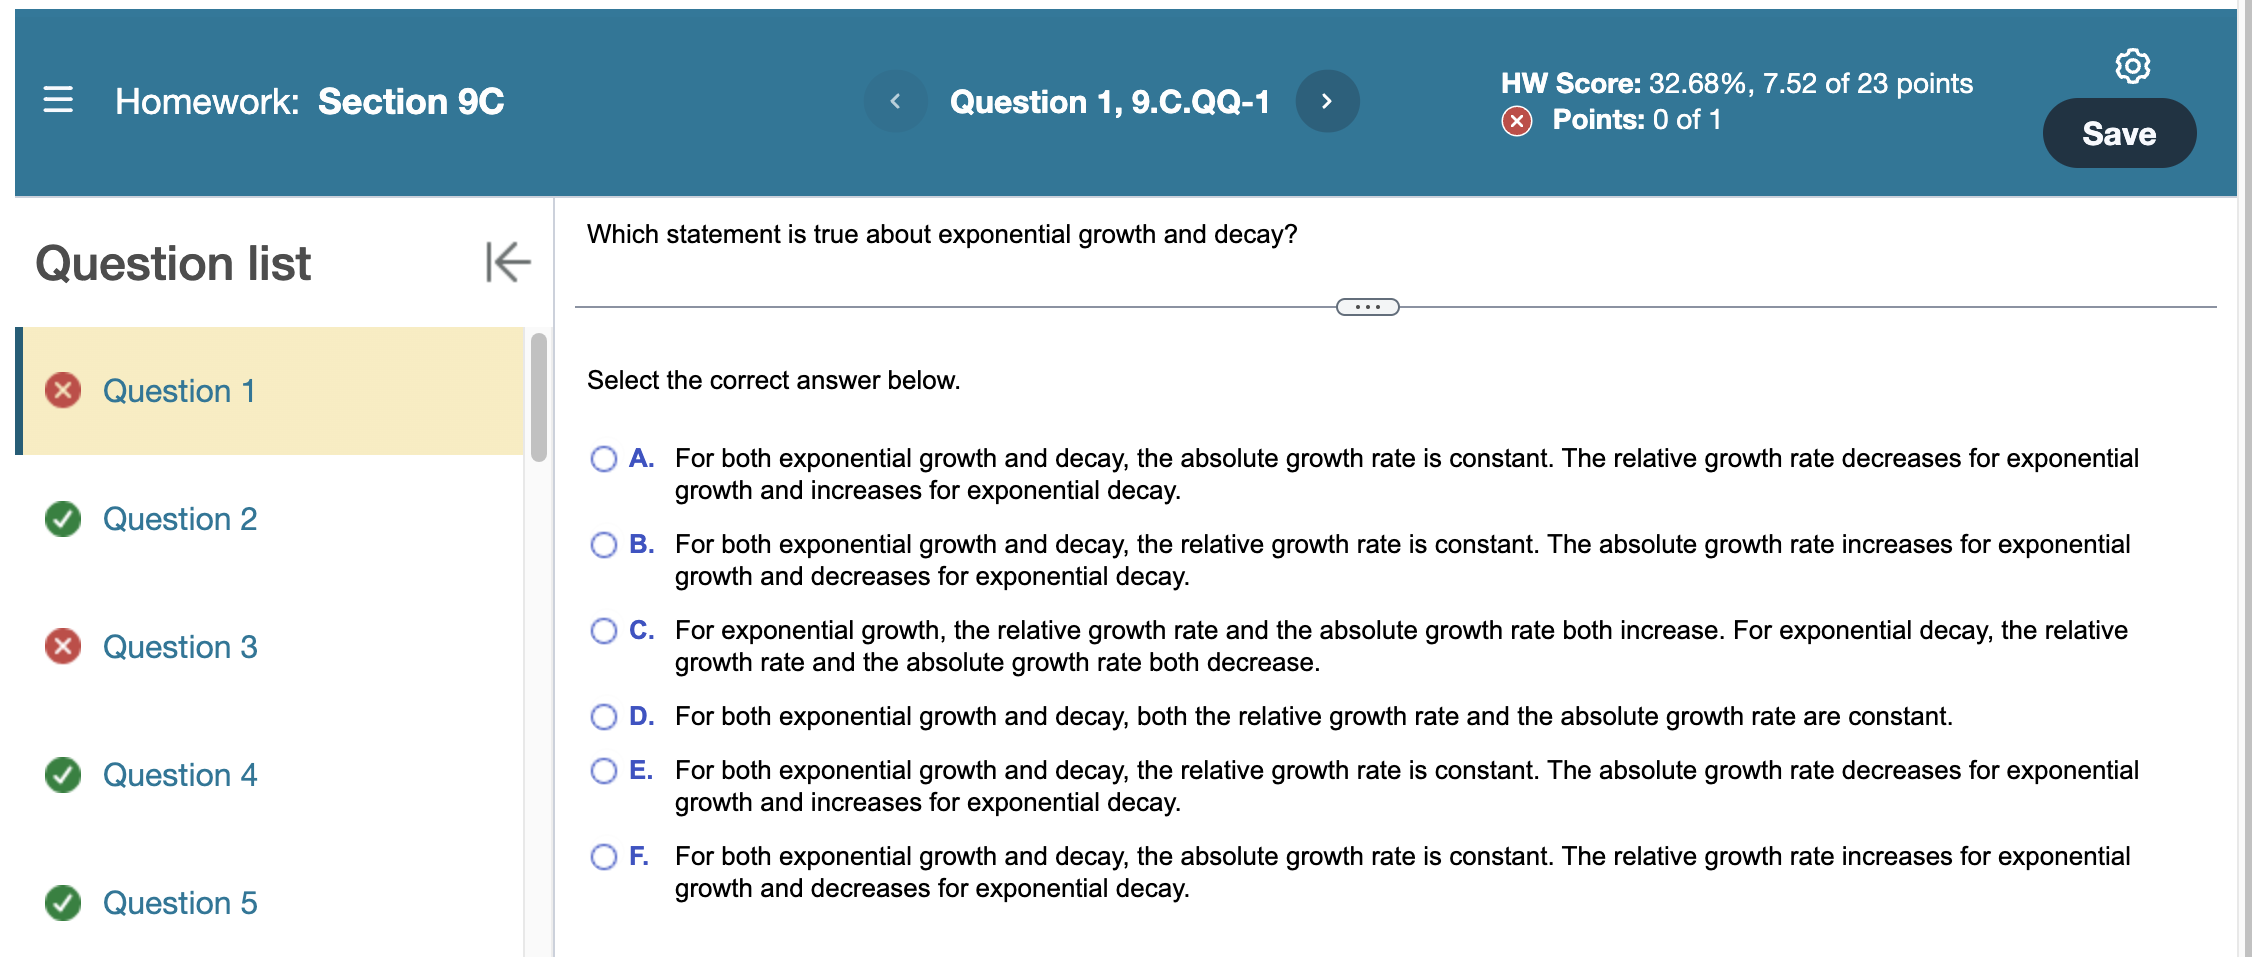This screenshot has width=2252, height=957.
Task: Click the red X icon beside Question 3
Action: pos(62,647)
